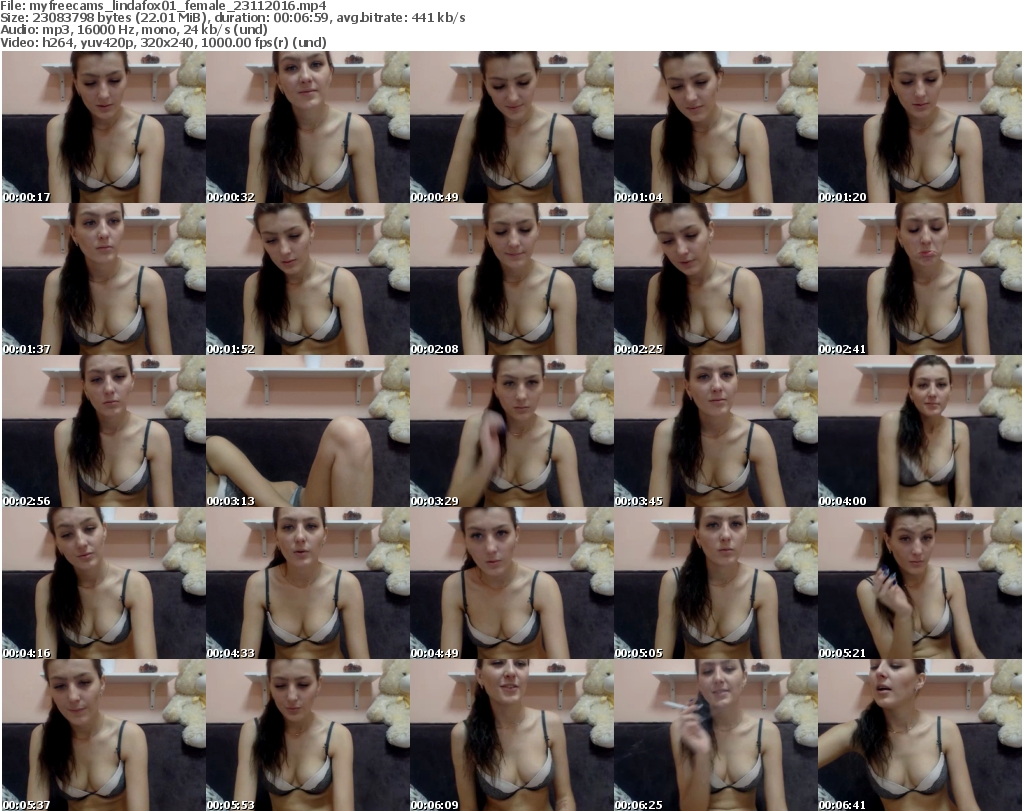
Task: Click the Size and duration info line
Action: click(x=232, y=18)
